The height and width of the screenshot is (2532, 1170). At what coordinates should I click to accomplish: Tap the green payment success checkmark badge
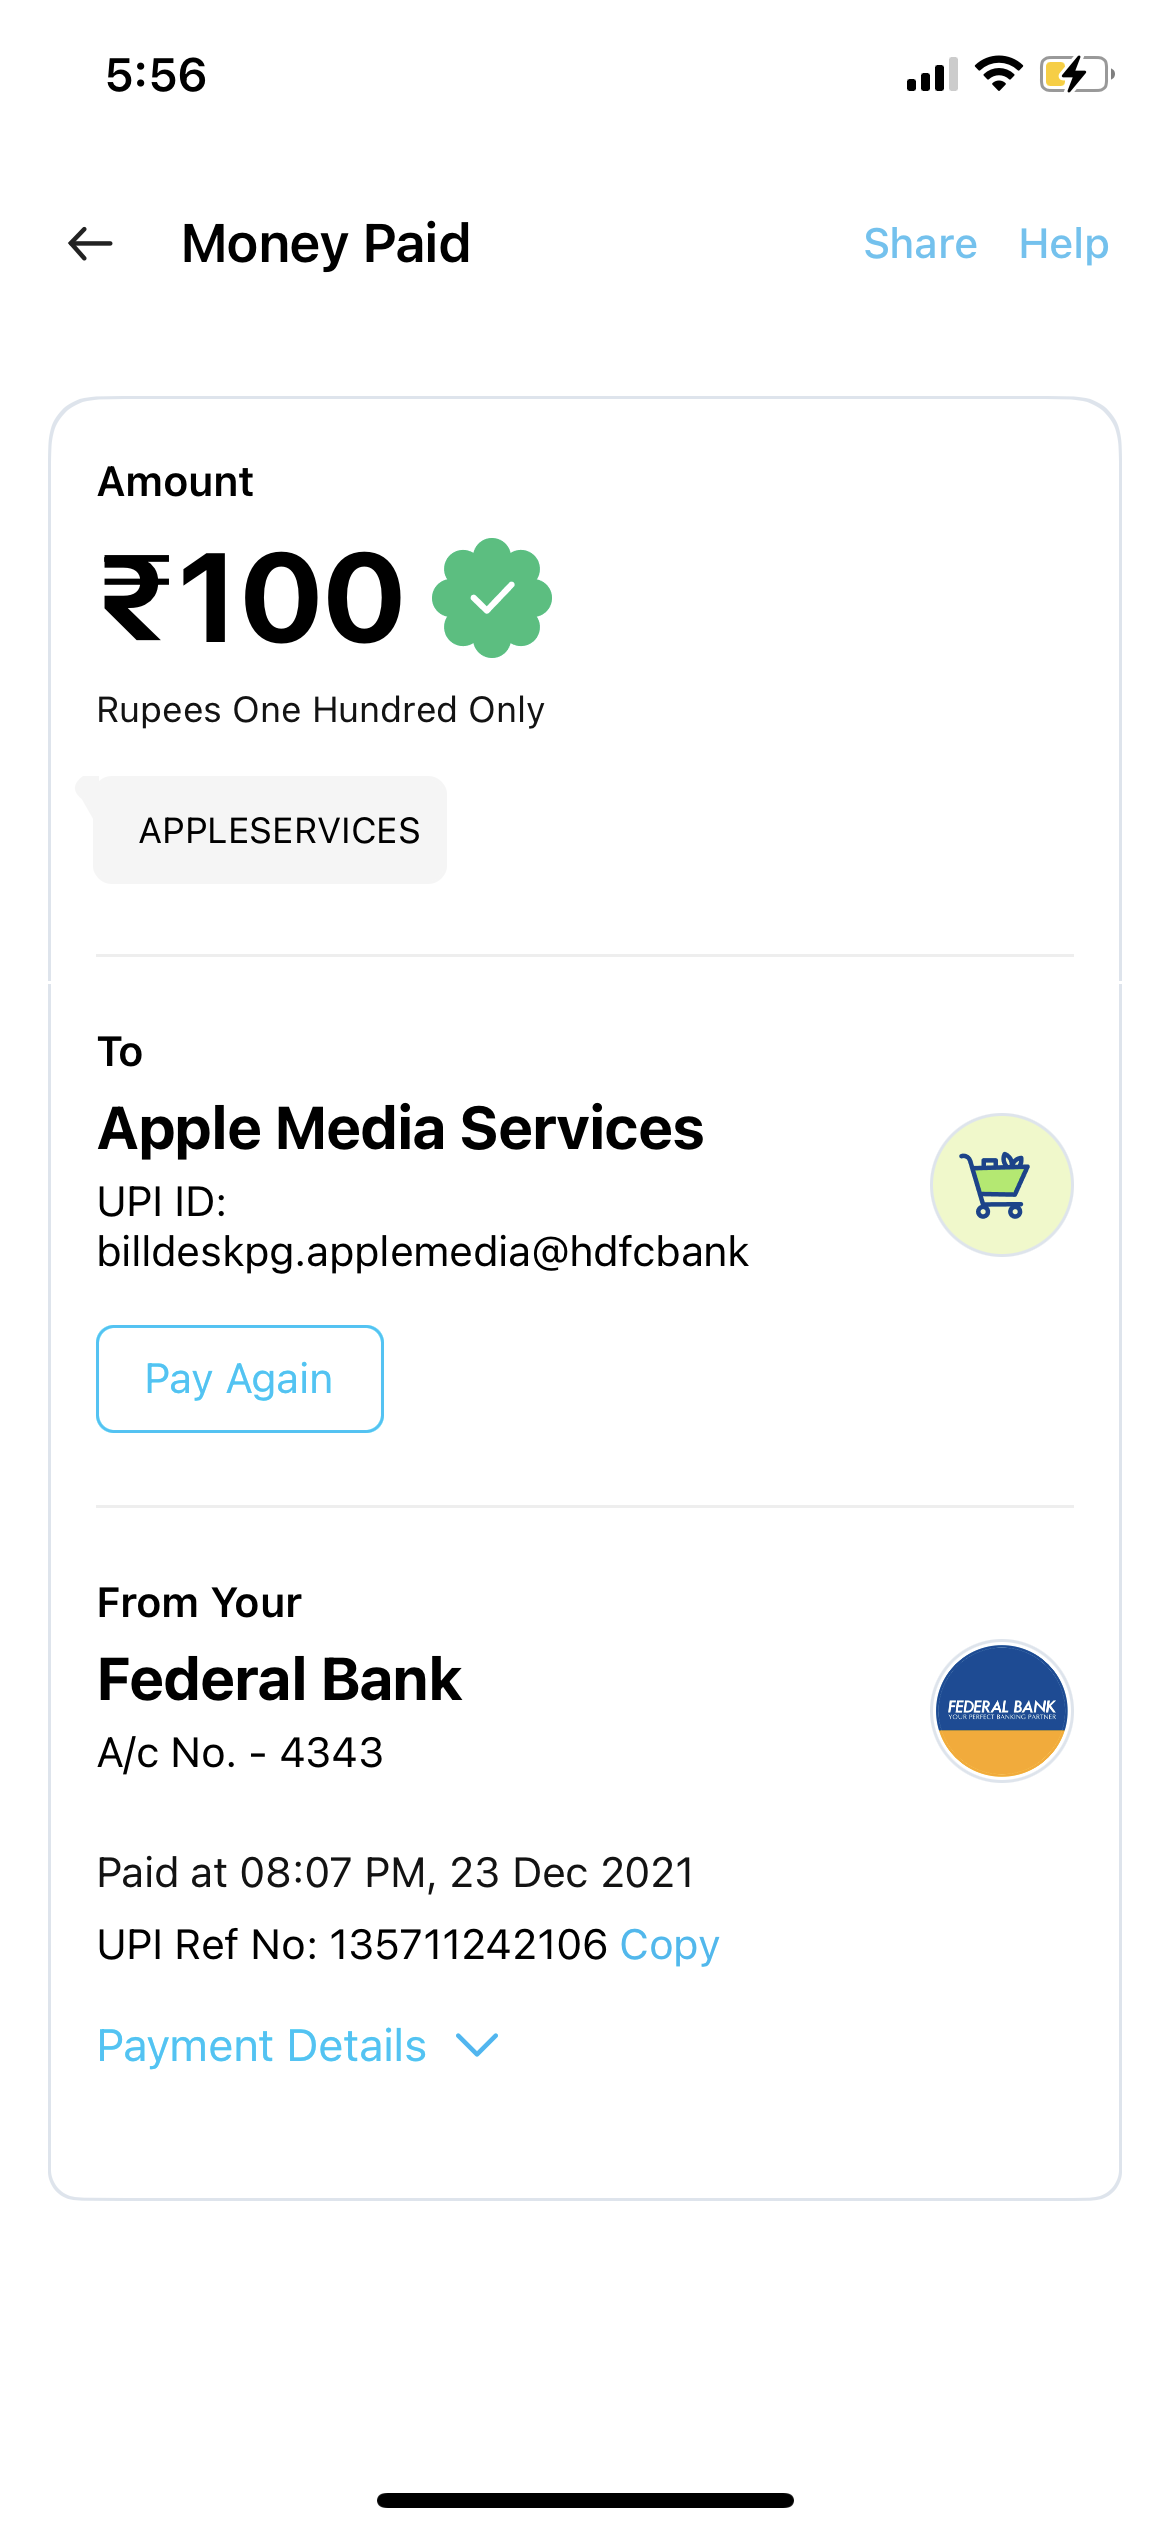click(x=492, y=598)
